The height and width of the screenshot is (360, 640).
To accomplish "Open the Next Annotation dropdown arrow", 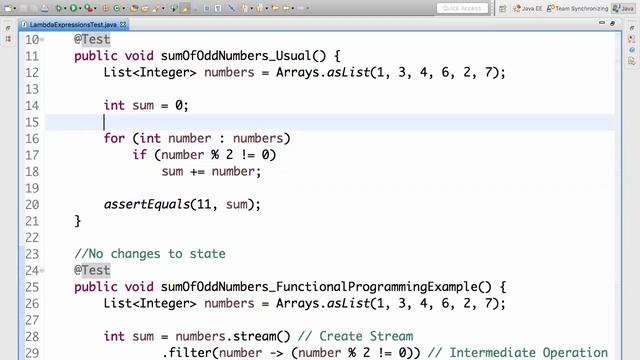I will point(251,8).
